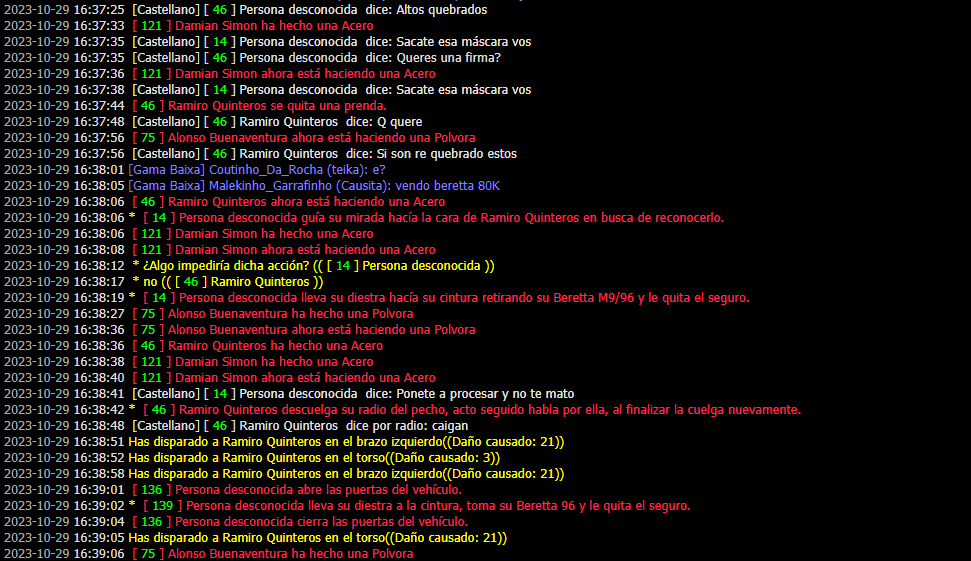Click the message "Si son re quebrado estos"

260,154
